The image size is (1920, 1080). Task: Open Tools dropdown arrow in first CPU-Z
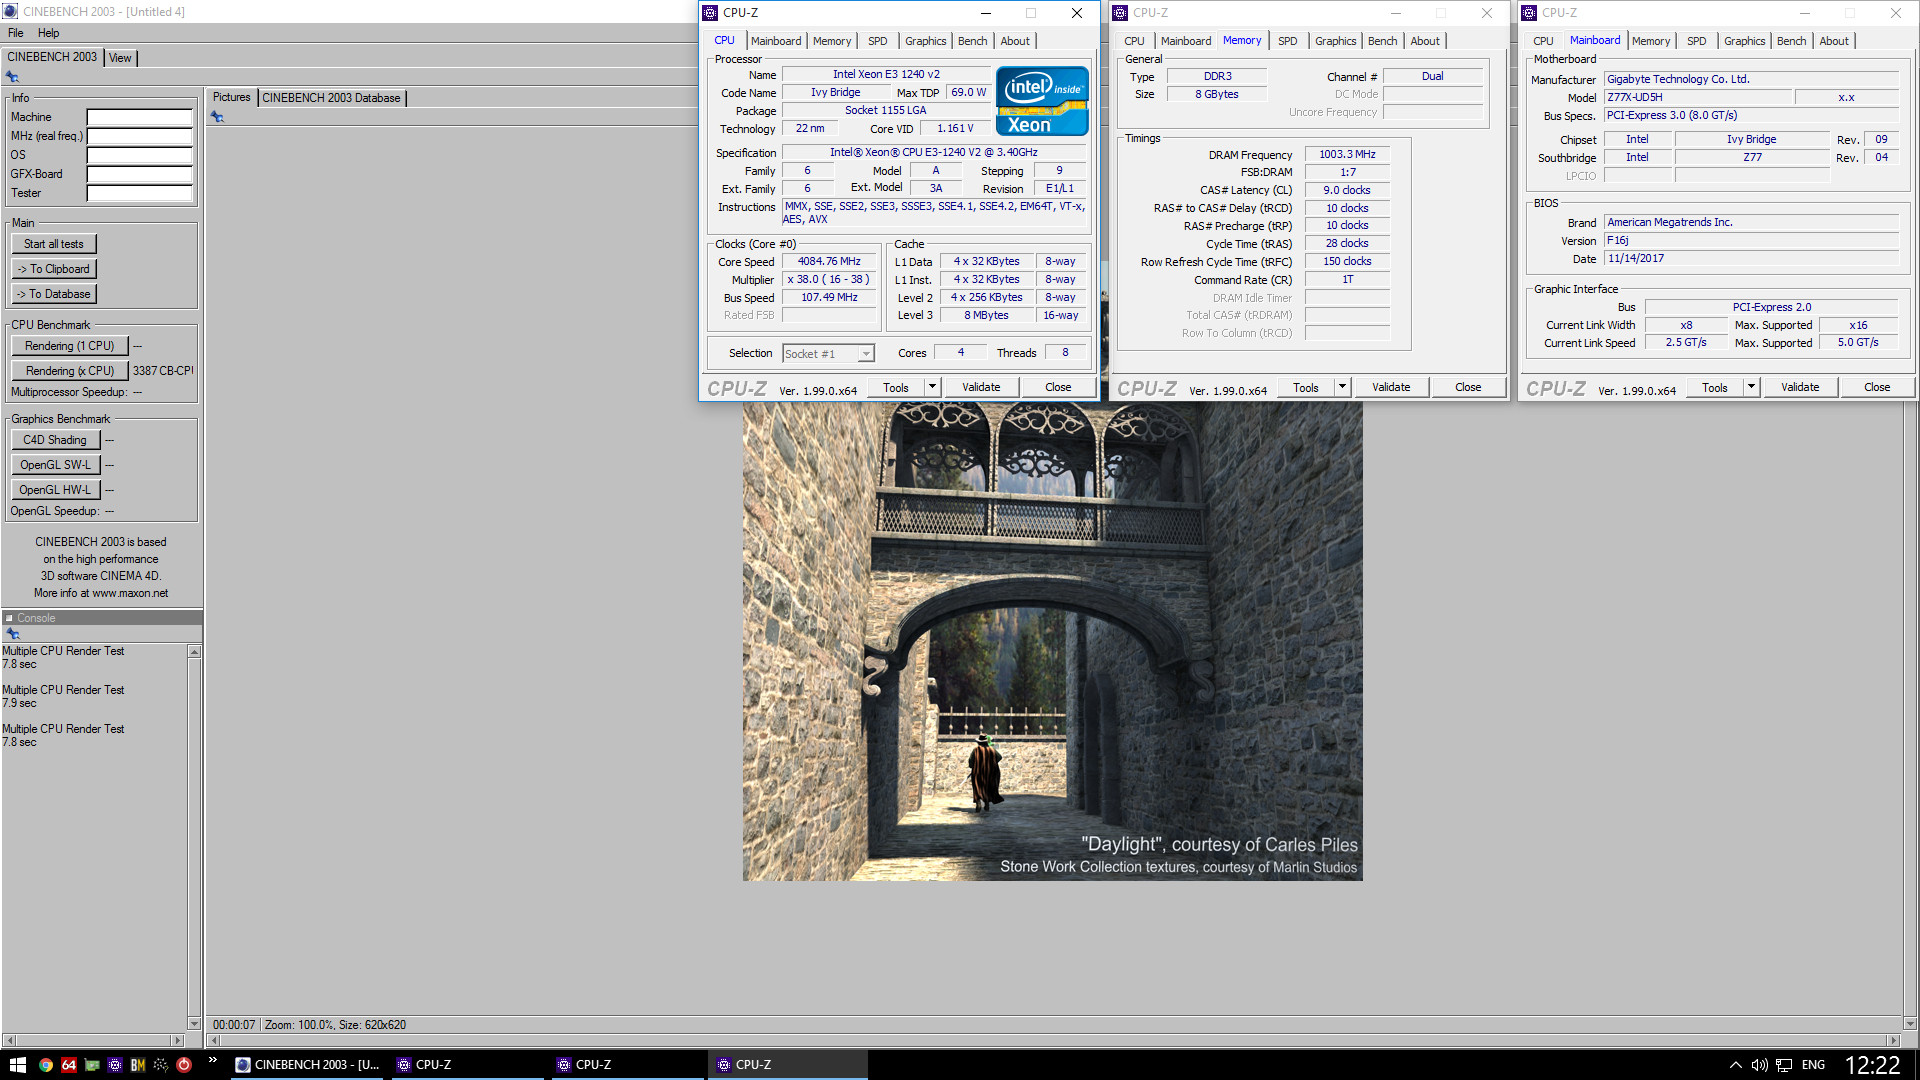pos(932,387)
